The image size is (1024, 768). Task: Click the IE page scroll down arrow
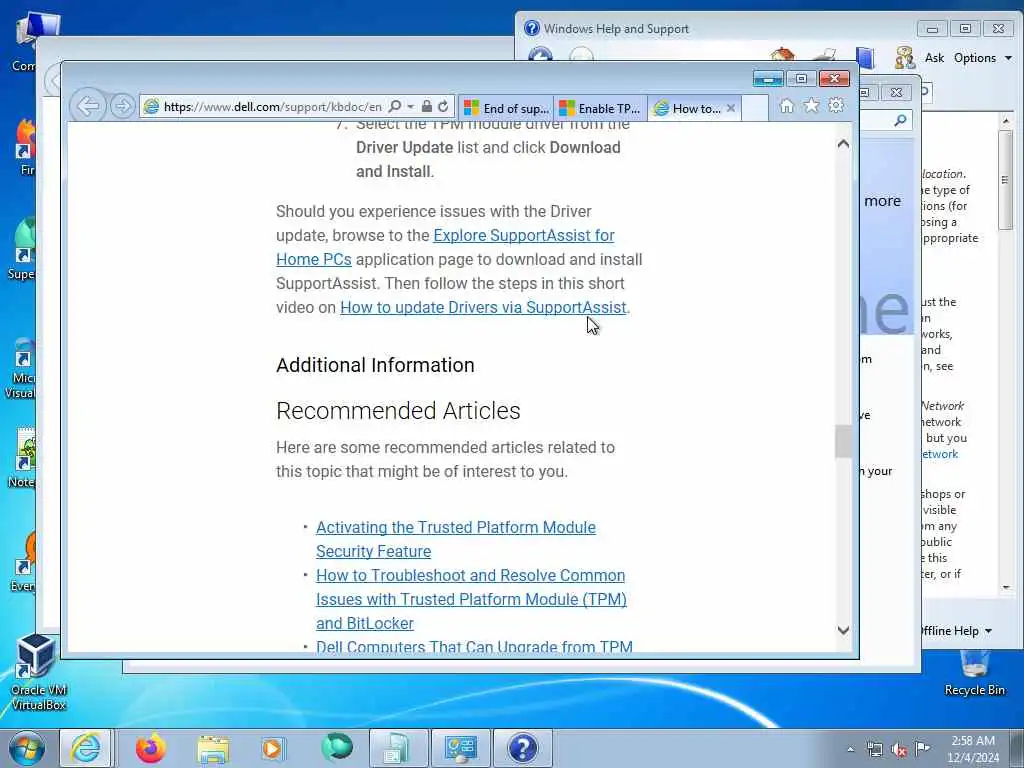click(843, 630)
